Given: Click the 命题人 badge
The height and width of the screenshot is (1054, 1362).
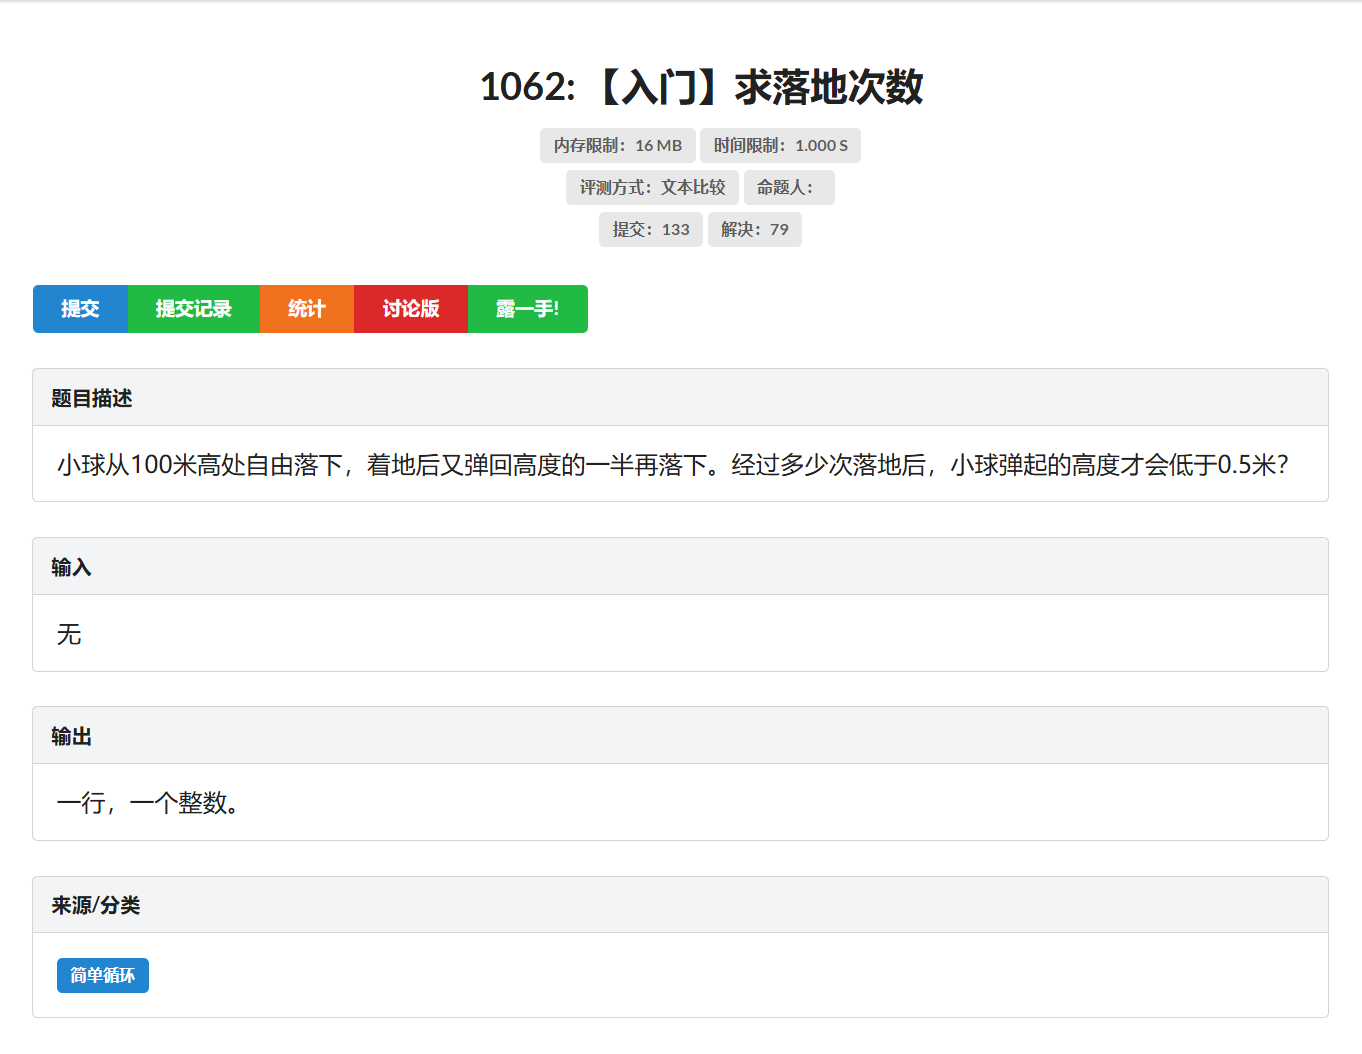Looking at the screenshot, I should [x=788, y=187].
